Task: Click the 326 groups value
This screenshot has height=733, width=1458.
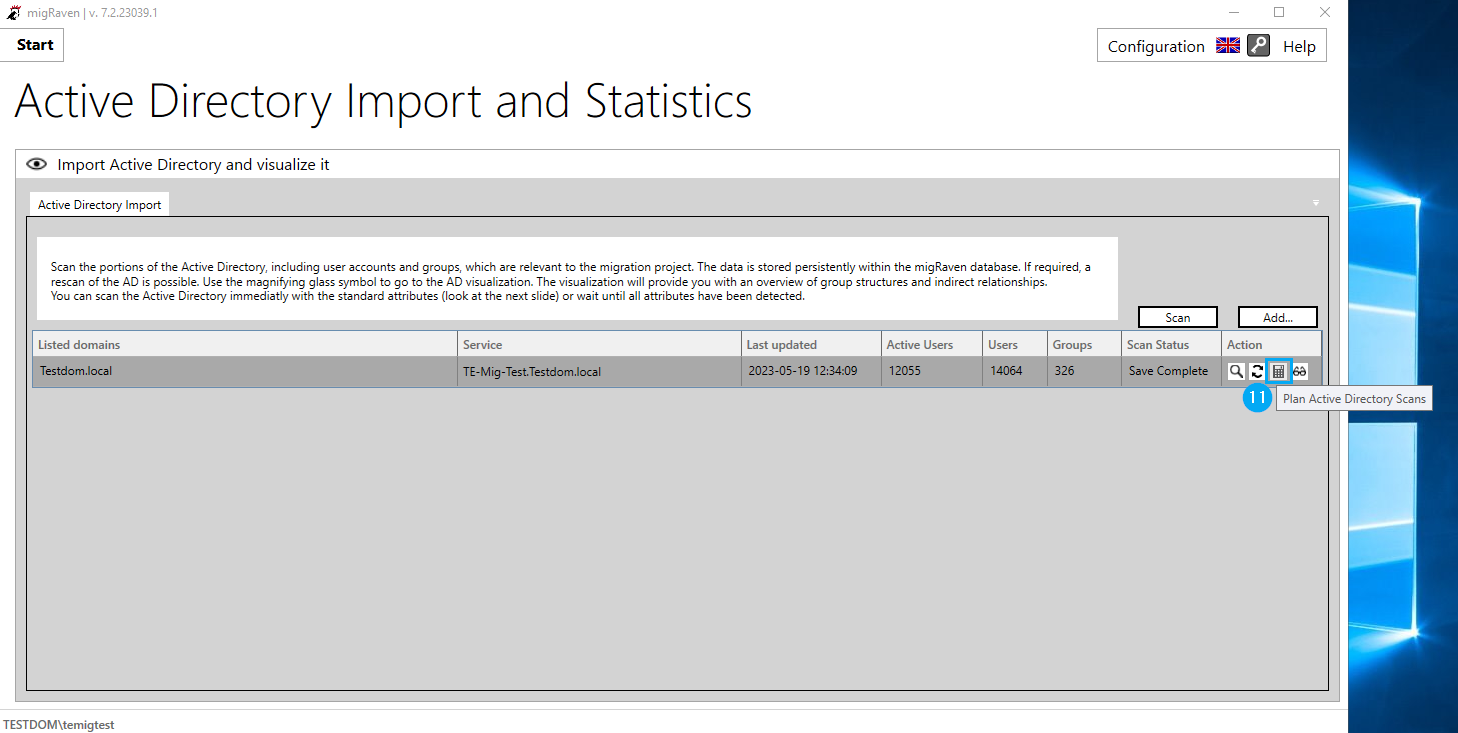Action: [x=1084, y=371]
